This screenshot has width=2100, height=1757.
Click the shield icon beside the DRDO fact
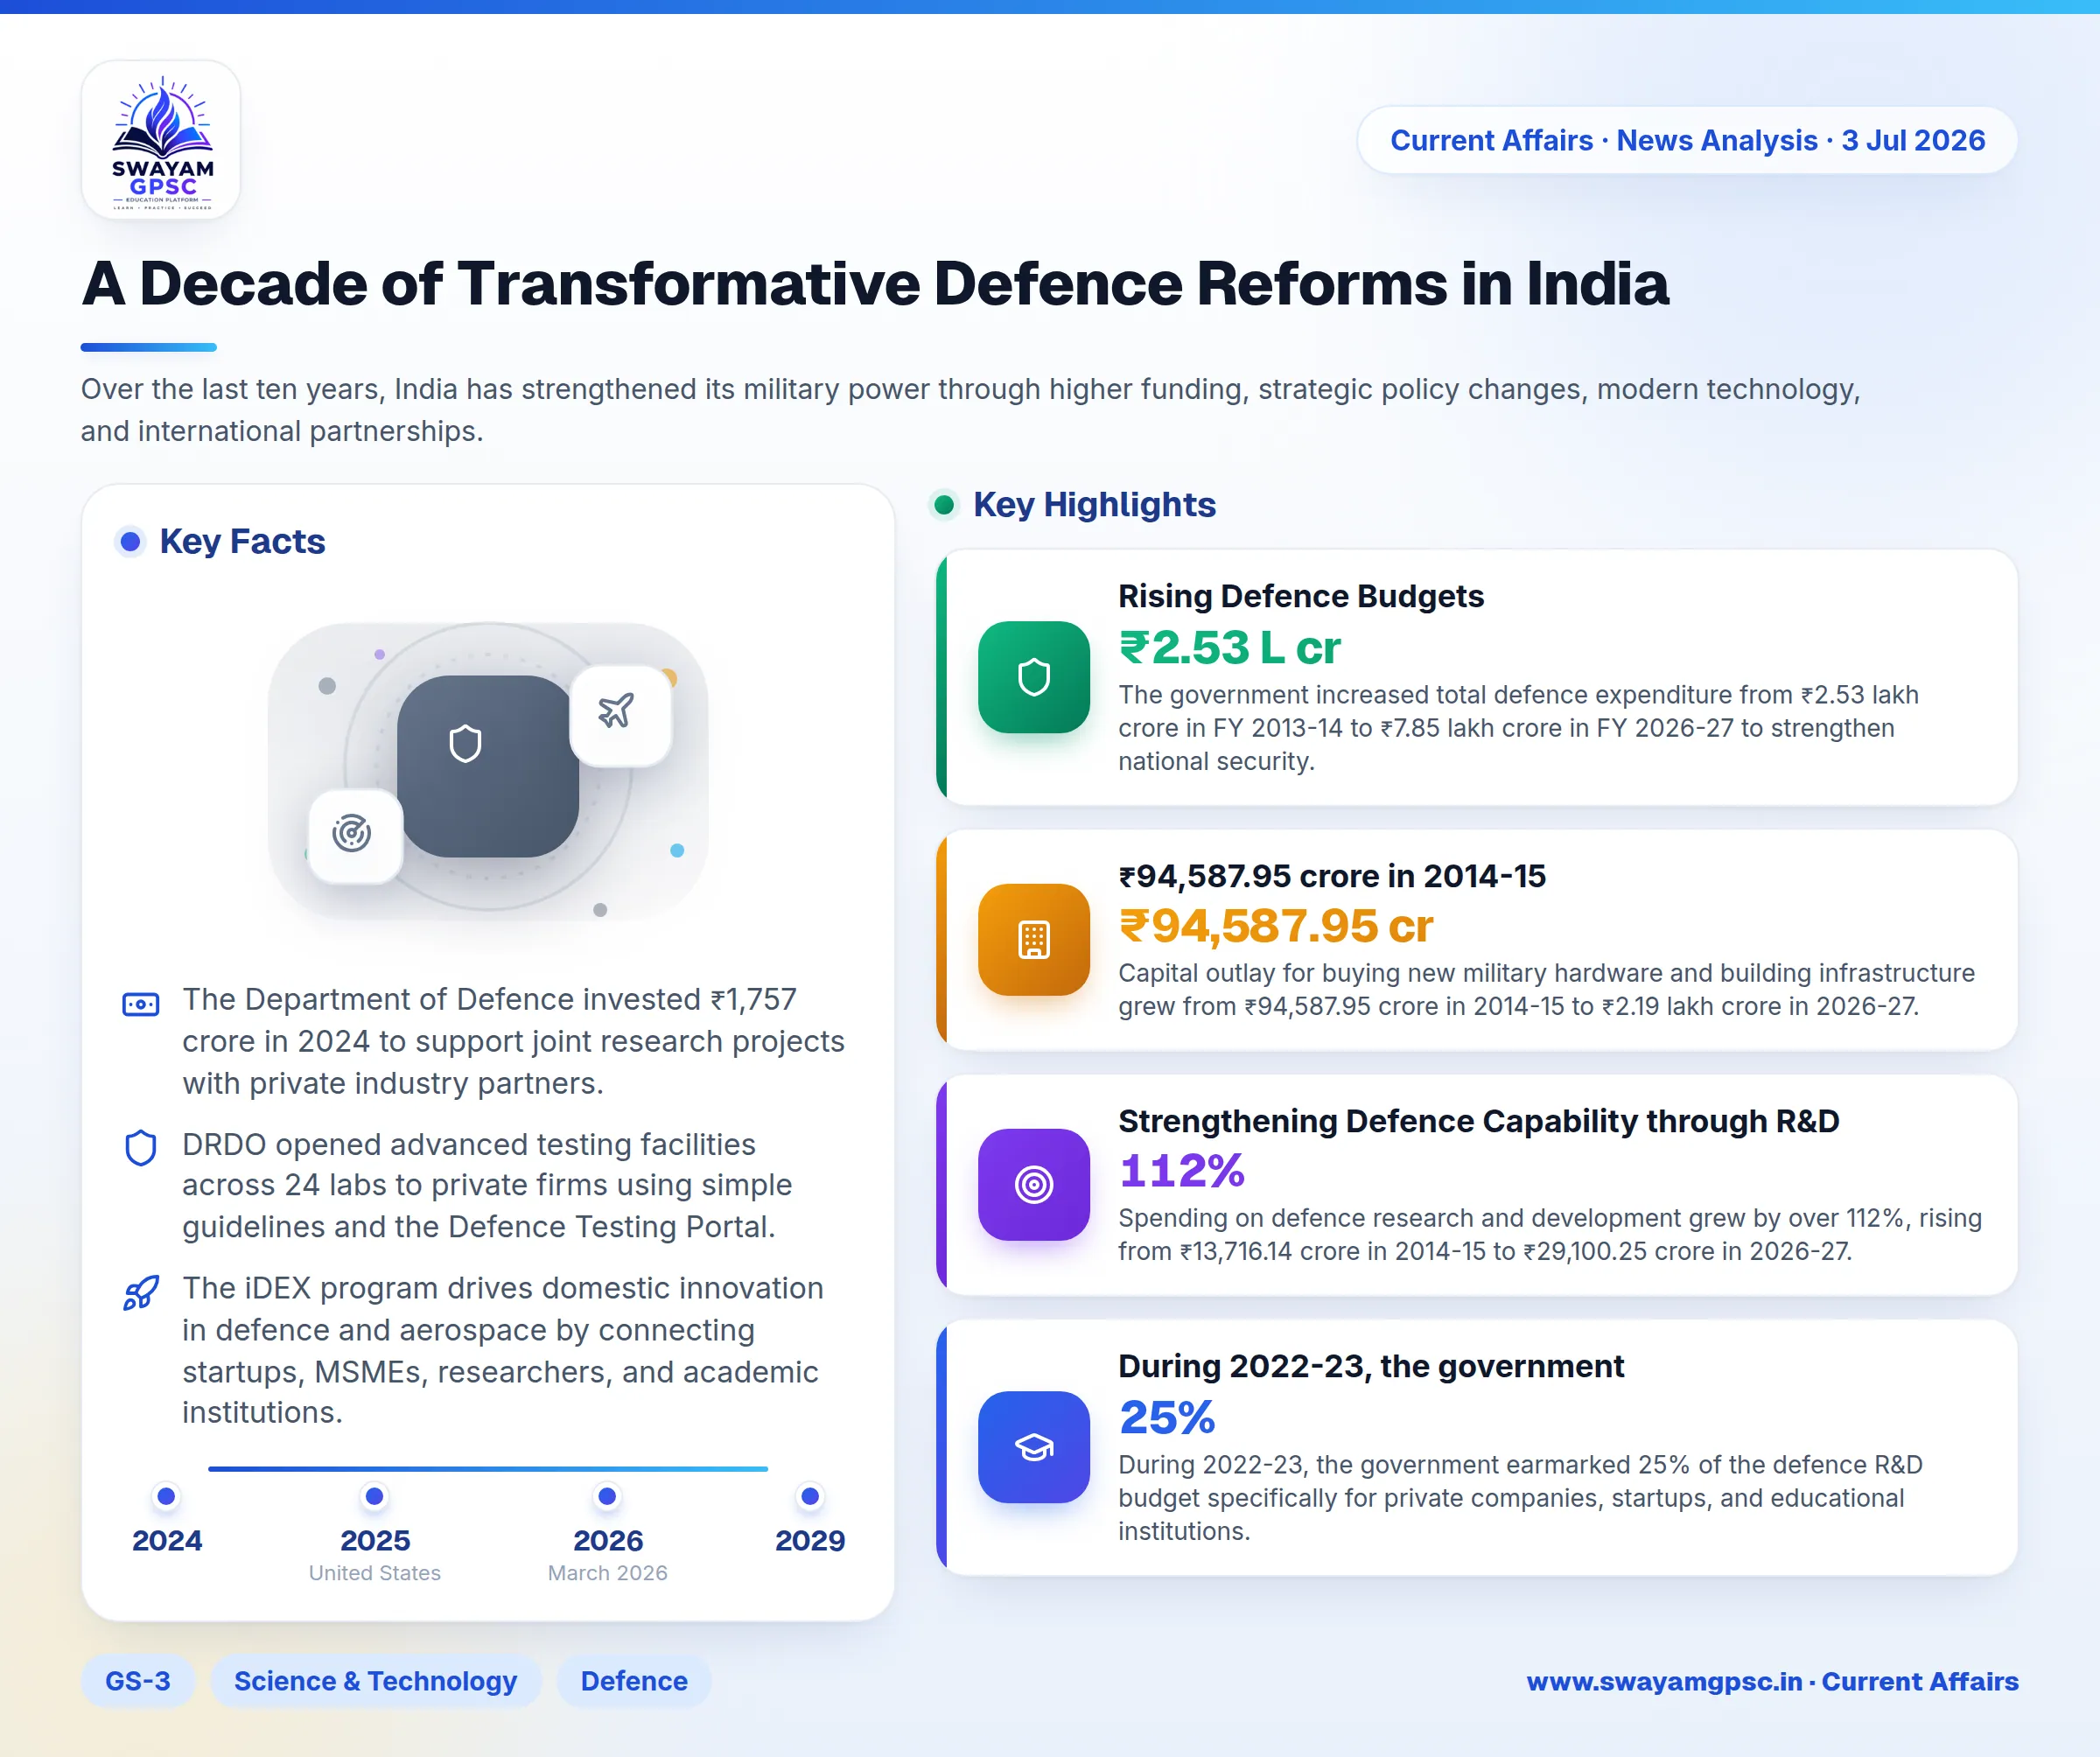[141, 1148]
